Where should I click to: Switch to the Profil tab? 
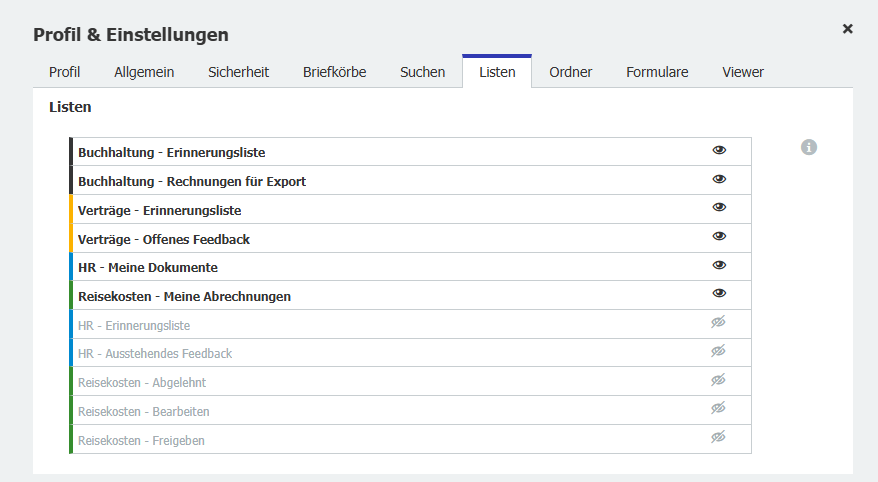tap(64, 72)
